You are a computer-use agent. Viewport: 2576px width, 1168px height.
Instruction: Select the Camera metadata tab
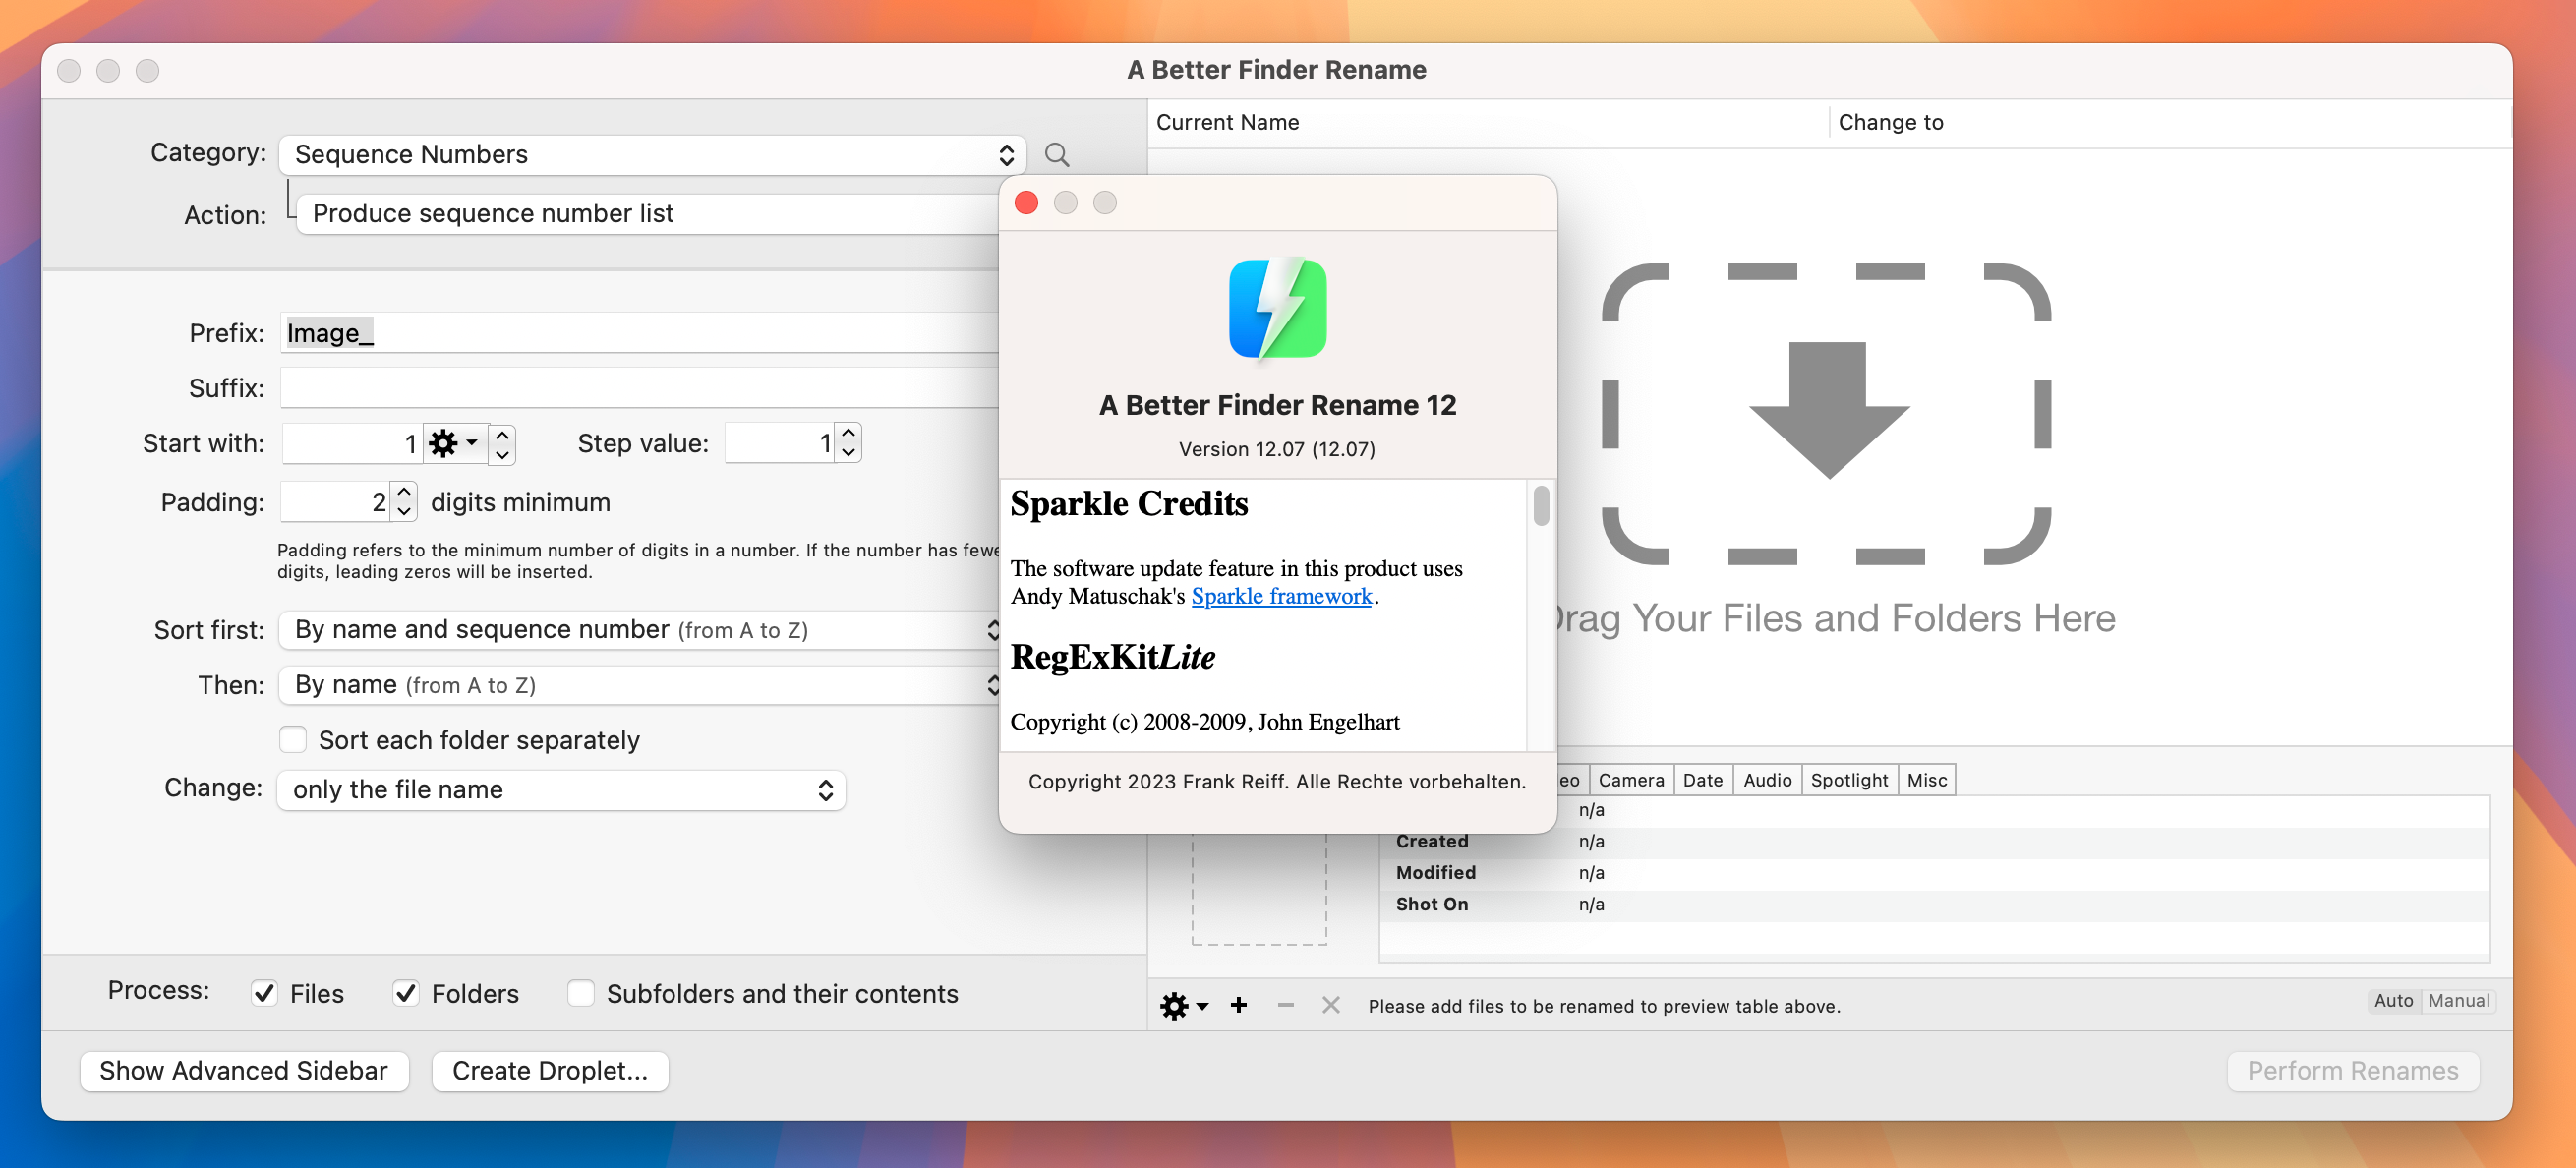pyautogui.click(x=1630, y=779)
